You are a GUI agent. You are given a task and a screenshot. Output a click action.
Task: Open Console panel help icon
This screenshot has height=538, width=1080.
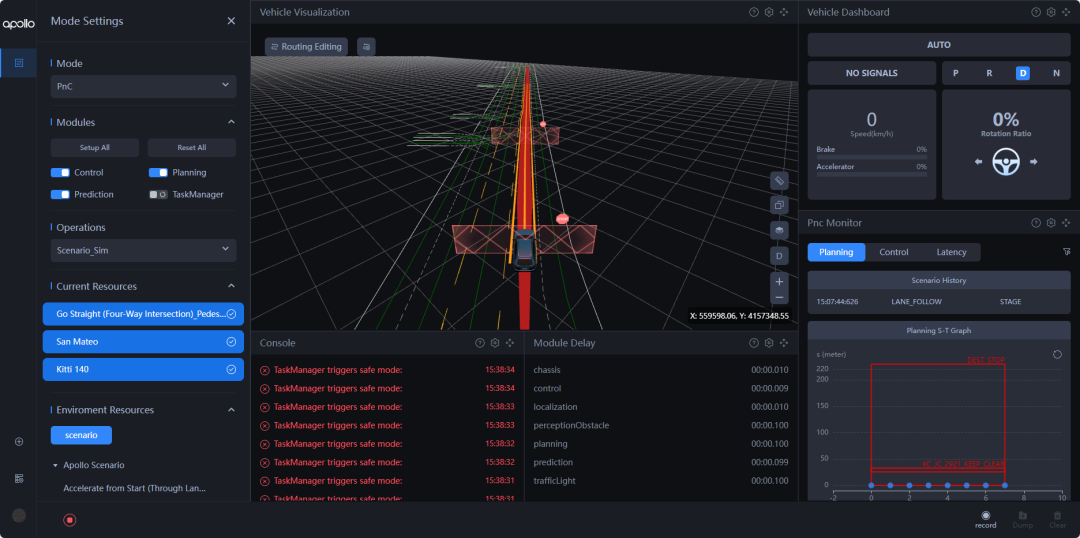coord(479,343)
